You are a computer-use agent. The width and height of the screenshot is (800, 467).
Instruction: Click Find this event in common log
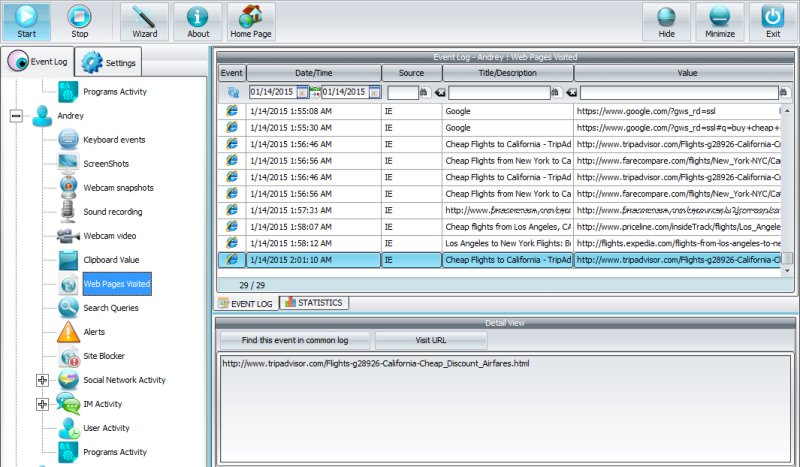(295, 340)
